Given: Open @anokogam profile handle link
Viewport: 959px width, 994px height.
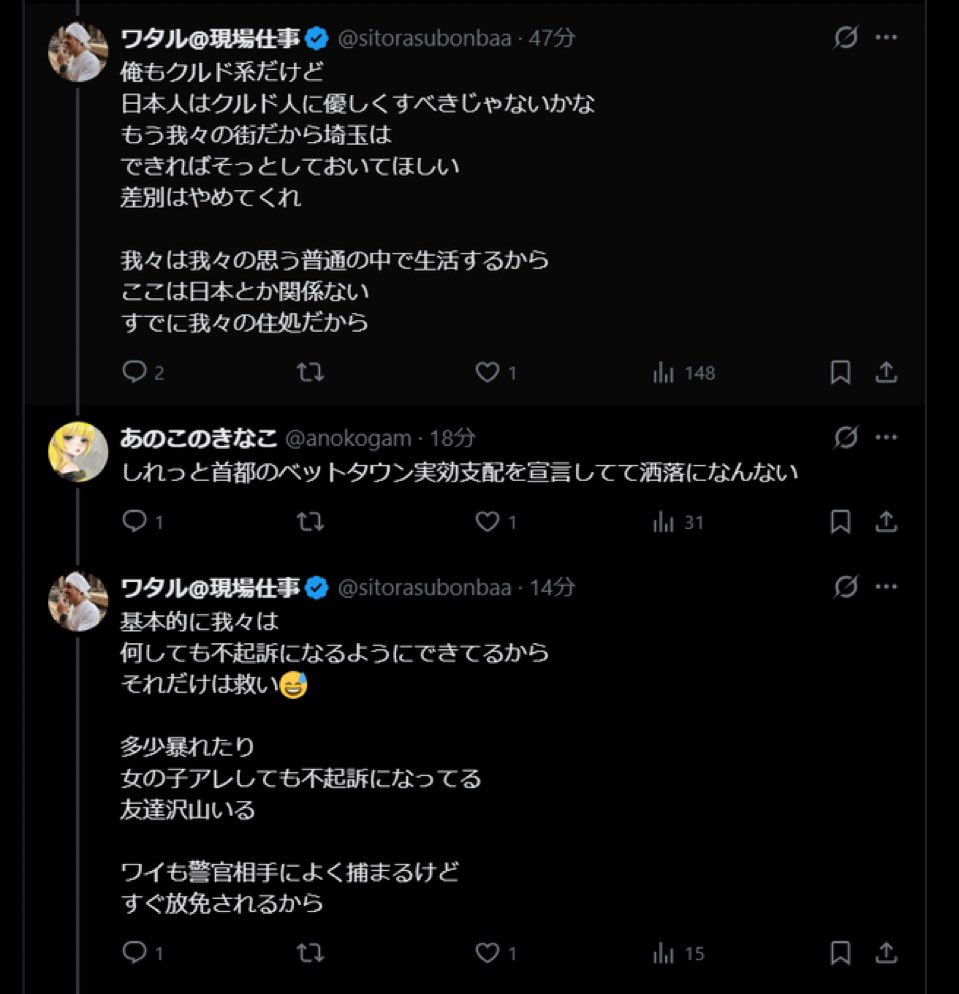Looking at the screenshot, I should click(348, 438).
